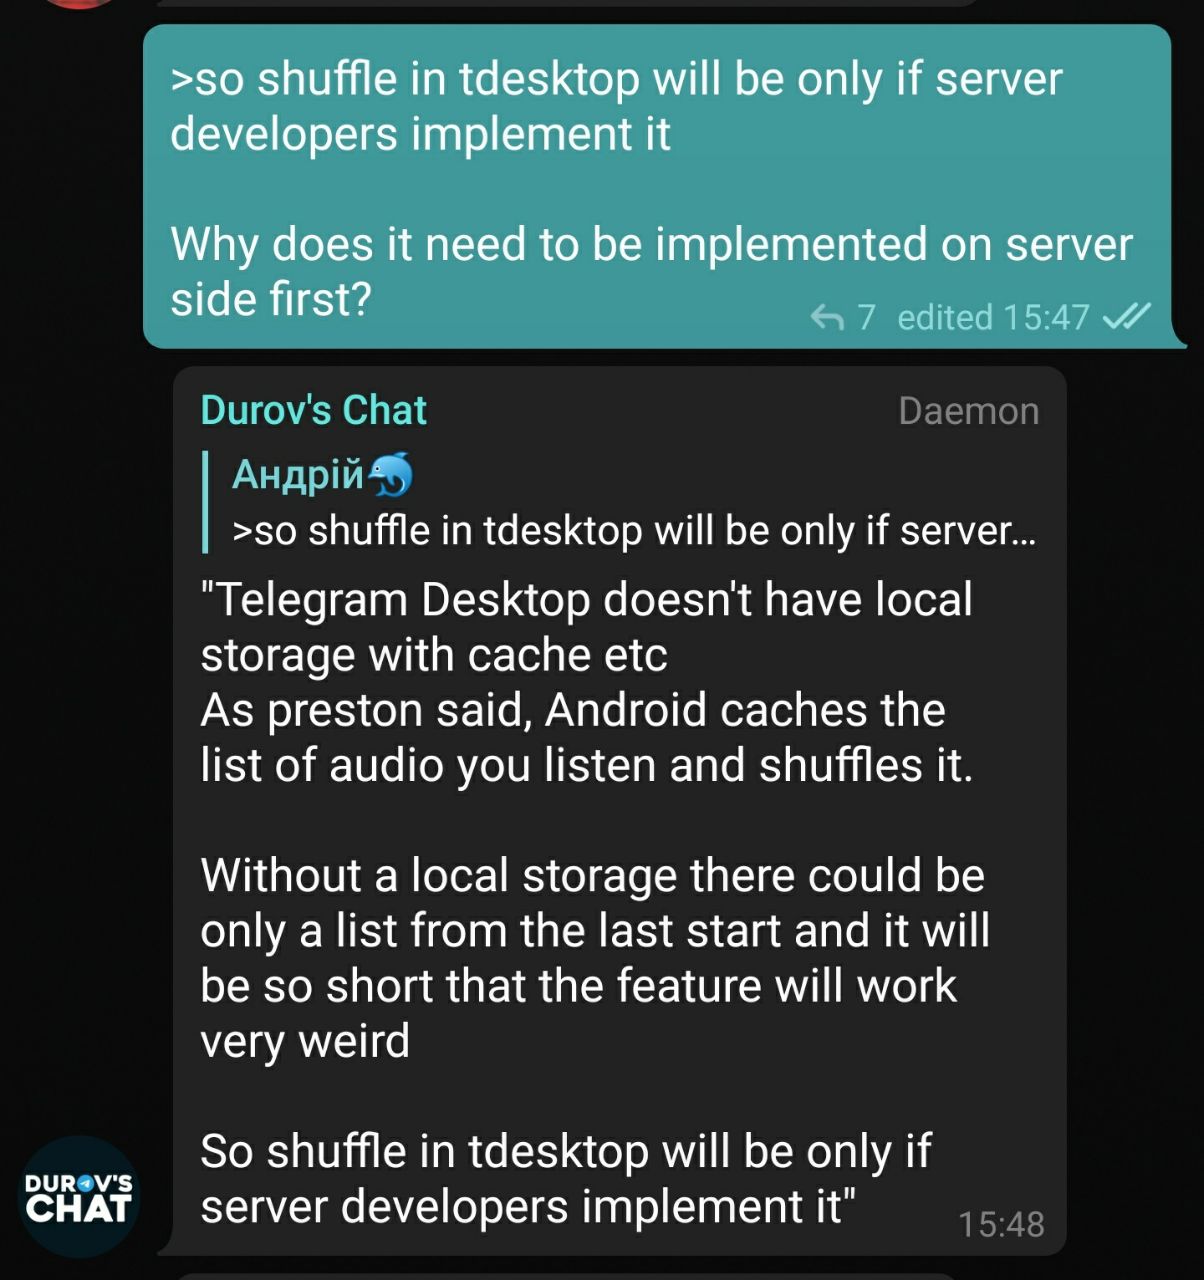Select the teal outgoing message bubble
Screen dimensions: 1204x1280
coord(658,186)
